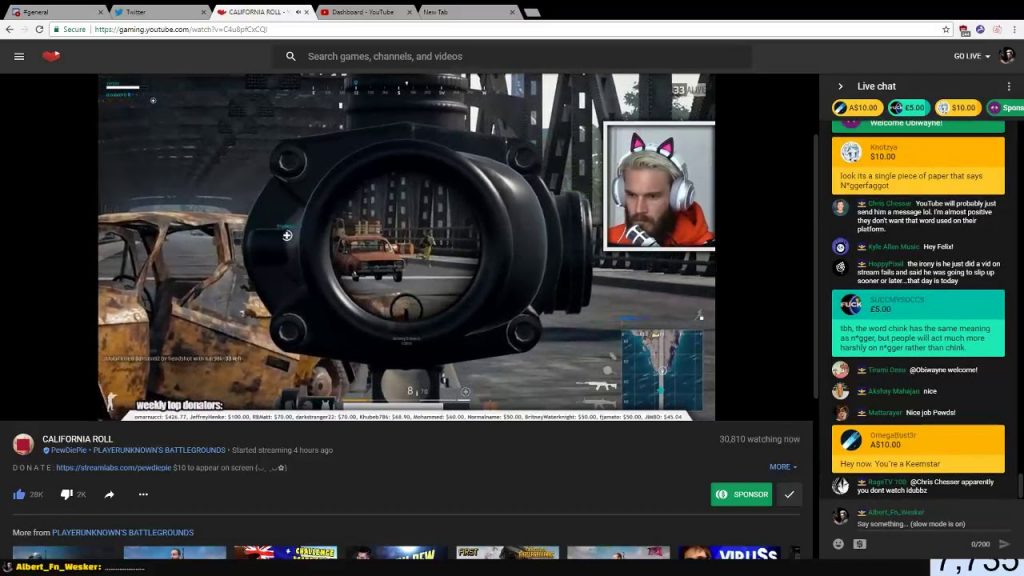Image resolution: width=1024 pixels, height=576 pixels.
Task: Open the streamlabs.com/pewdiepie donate link
Action: [114, 468]
